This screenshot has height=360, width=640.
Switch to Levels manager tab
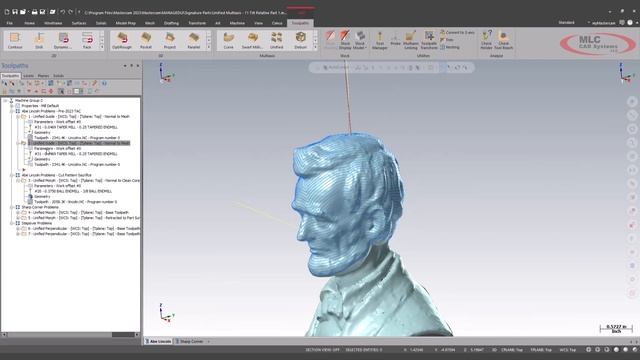(29, 76)
